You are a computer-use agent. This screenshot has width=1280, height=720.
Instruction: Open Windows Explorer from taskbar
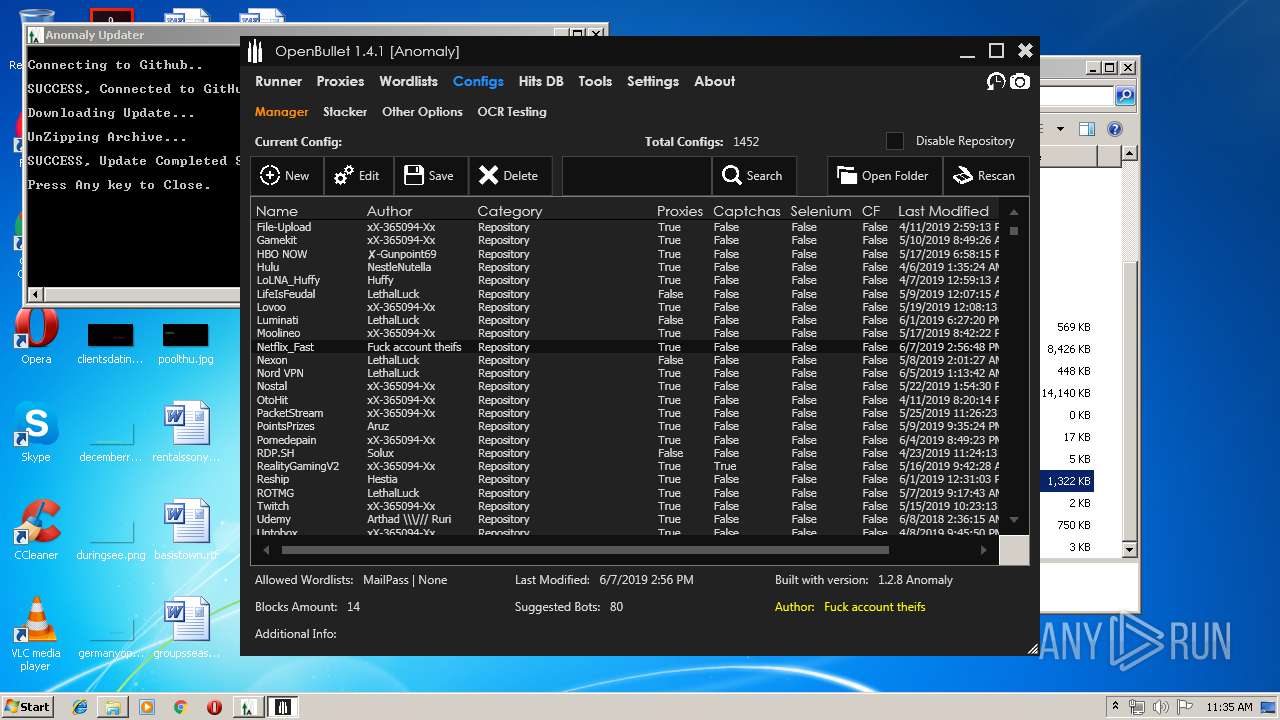pyautogui.click(x=113, y=707)
